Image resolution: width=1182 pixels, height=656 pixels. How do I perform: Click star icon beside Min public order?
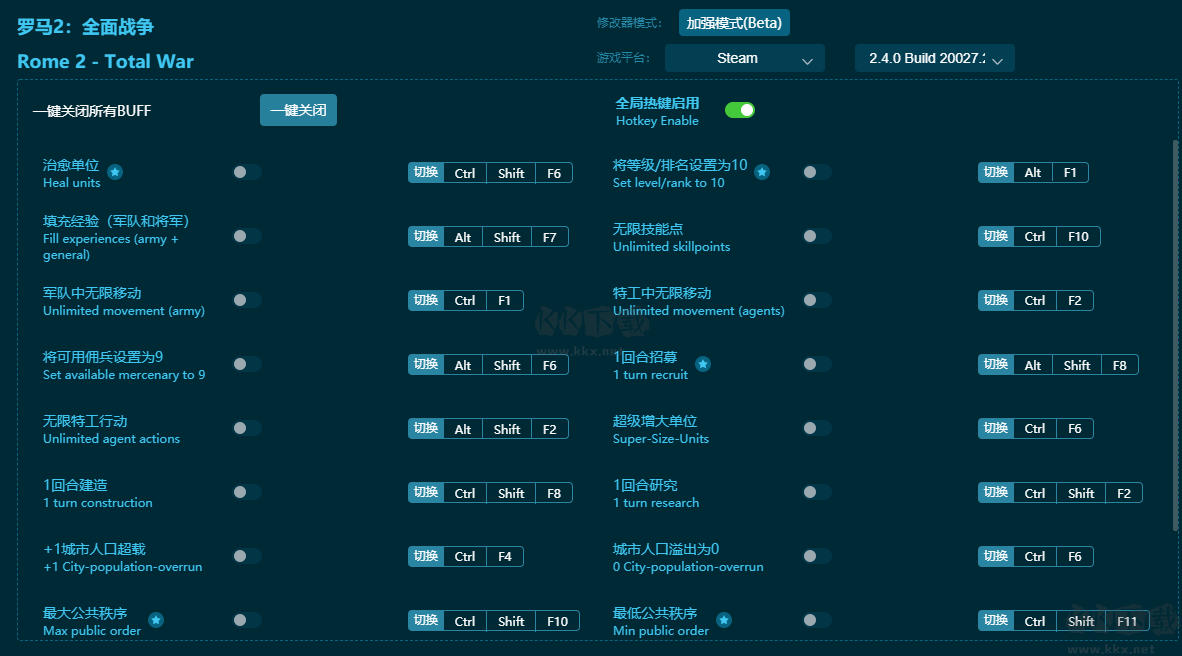(724, 620)
